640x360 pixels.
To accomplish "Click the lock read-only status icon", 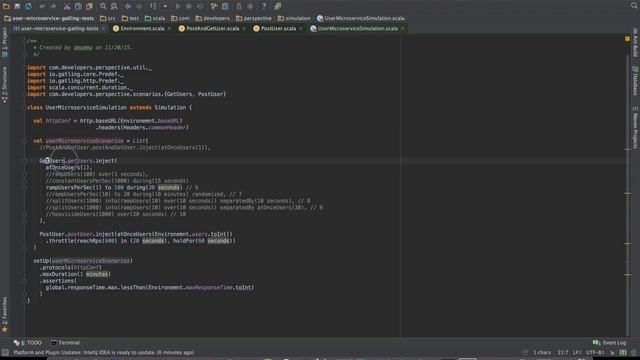I will 612,352.
